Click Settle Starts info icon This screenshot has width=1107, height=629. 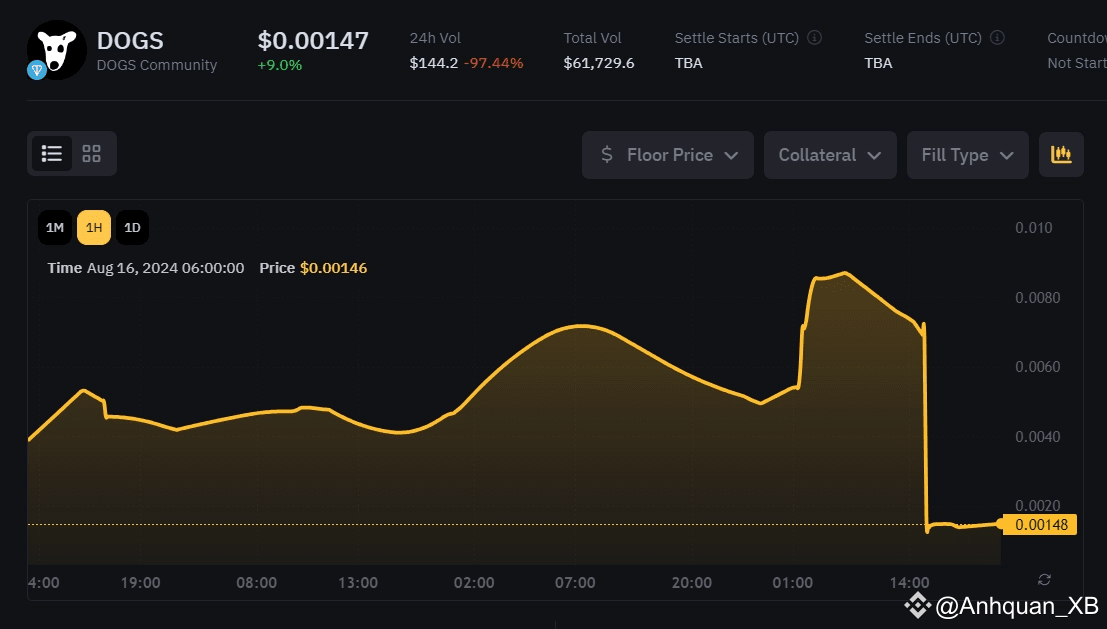(814, 37)
